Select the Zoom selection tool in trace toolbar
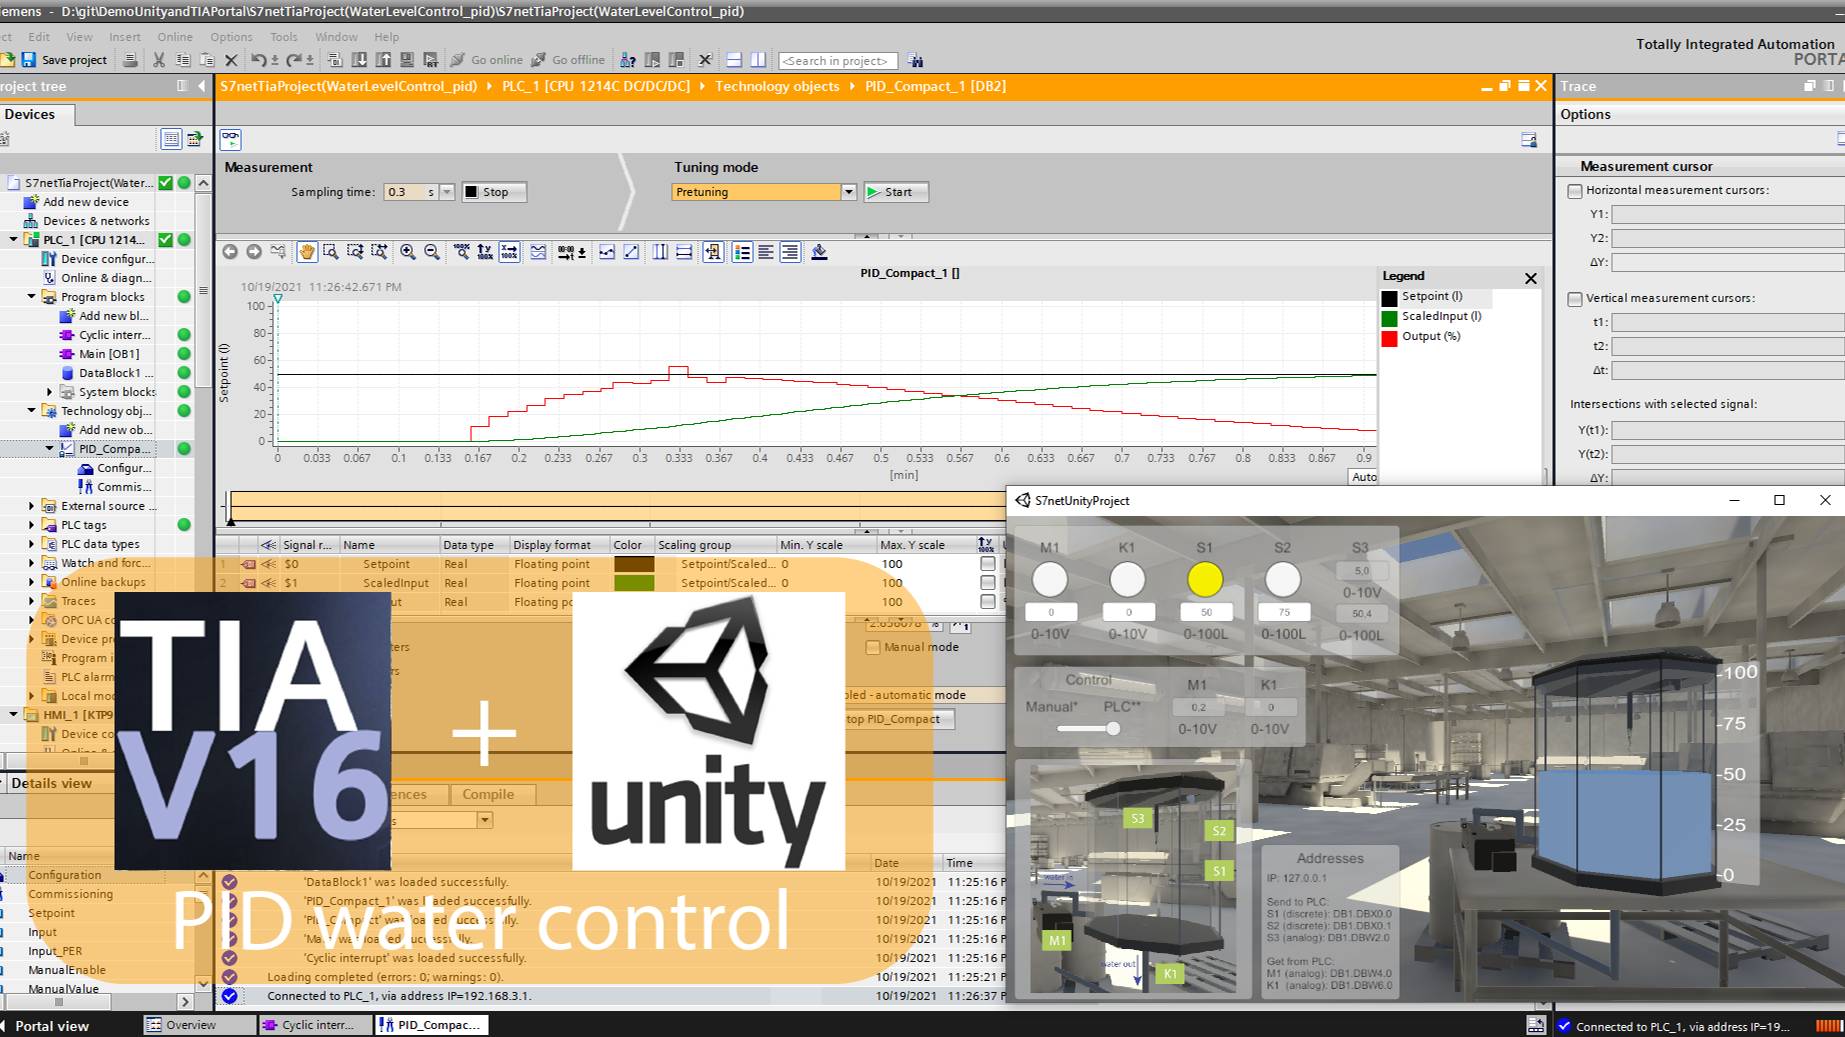1845x1037 pixels. (x=331, y=252)
